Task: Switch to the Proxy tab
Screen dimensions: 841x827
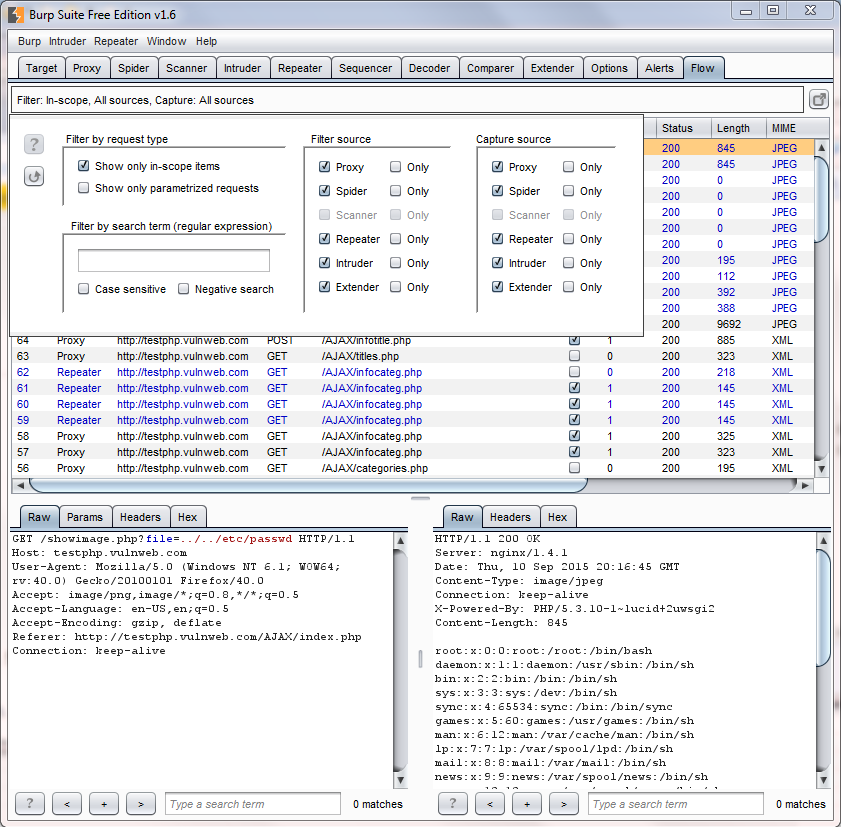Action: [87, 68]
